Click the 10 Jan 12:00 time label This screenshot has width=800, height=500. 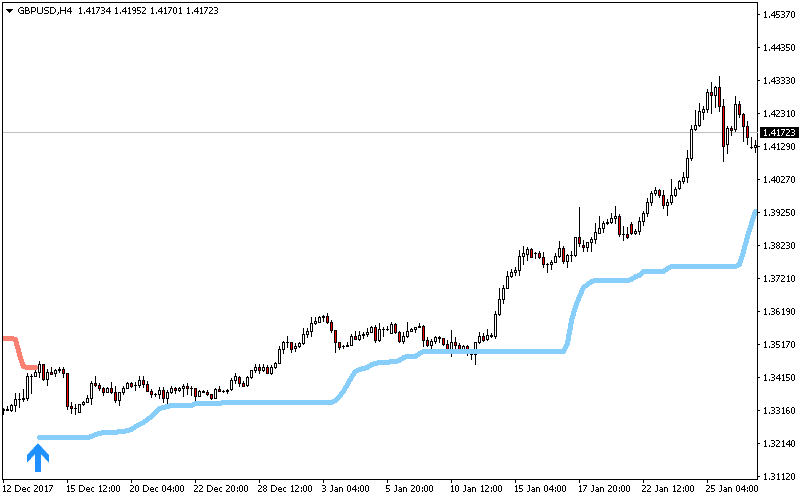(x=475, y=490)
